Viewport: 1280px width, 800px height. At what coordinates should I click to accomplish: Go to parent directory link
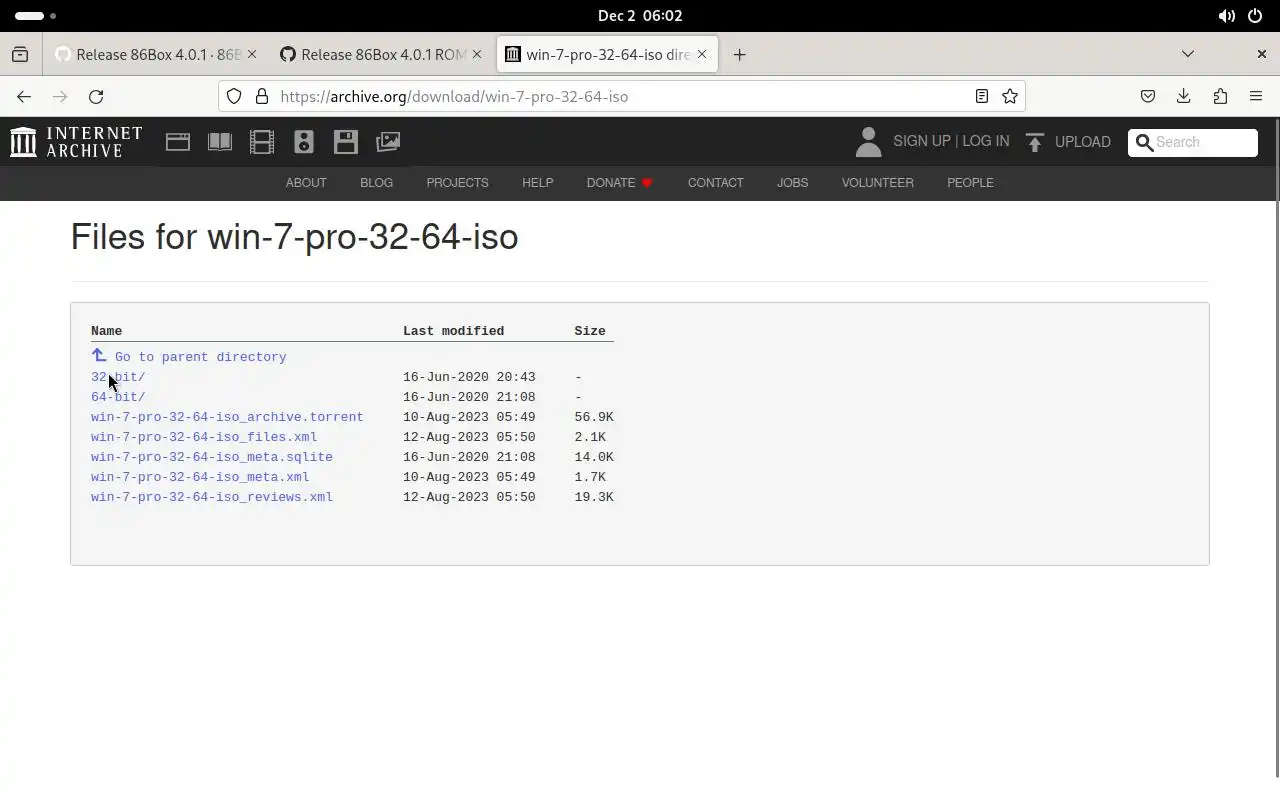click(x=200, y=357)
